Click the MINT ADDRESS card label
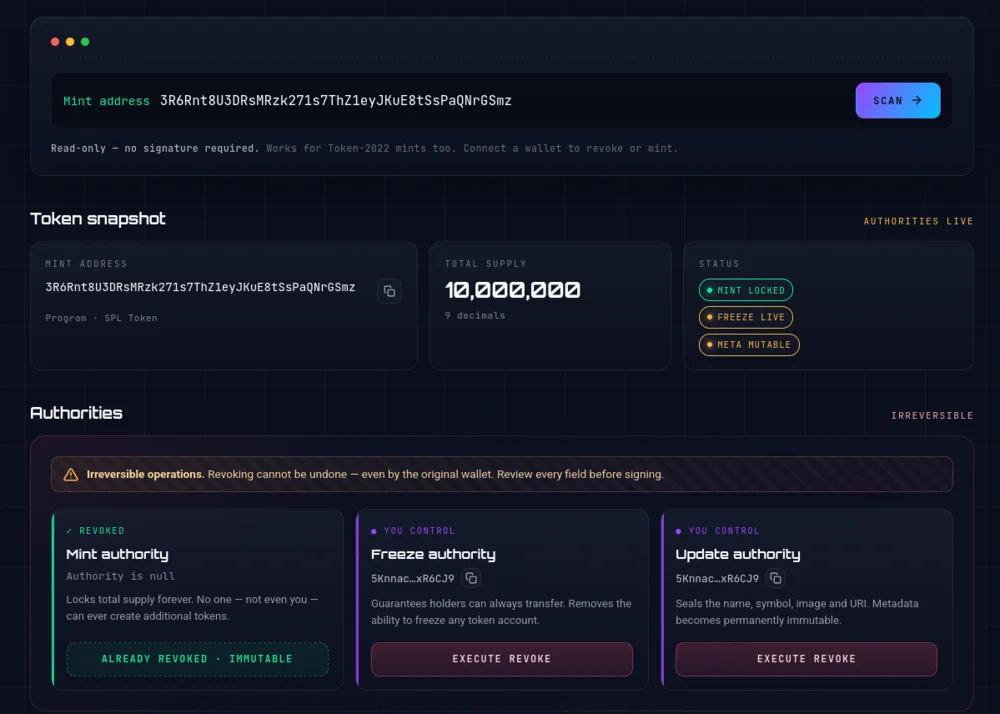1000x714 pixels. pyautogui.click(x=86, y=264)
